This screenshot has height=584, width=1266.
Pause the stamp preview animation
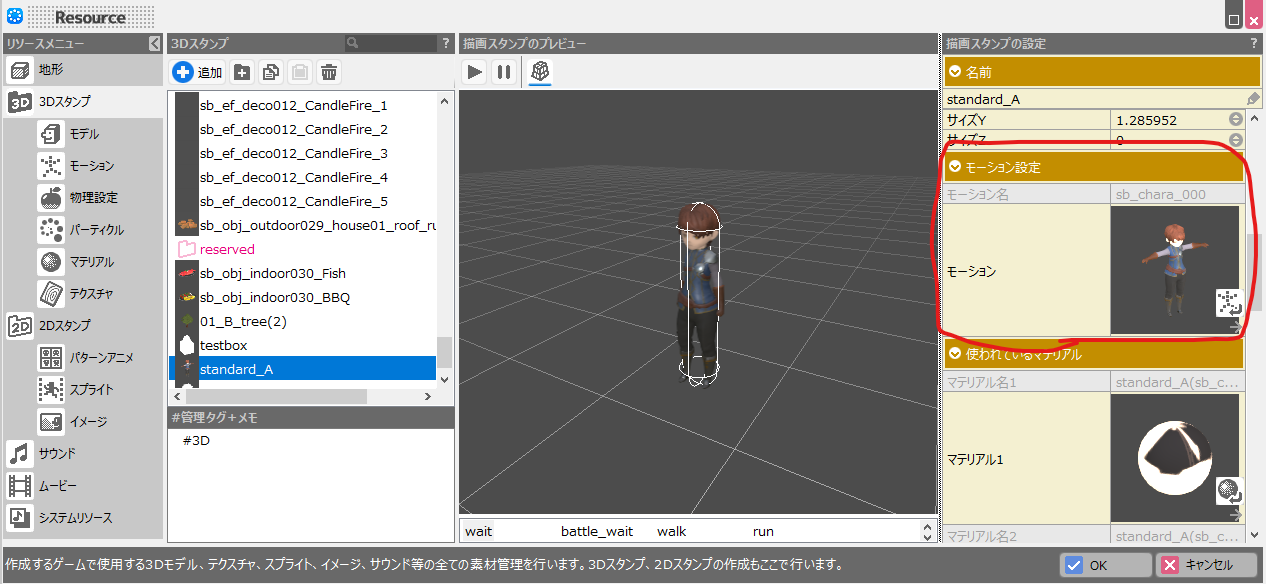click(504, 71)
